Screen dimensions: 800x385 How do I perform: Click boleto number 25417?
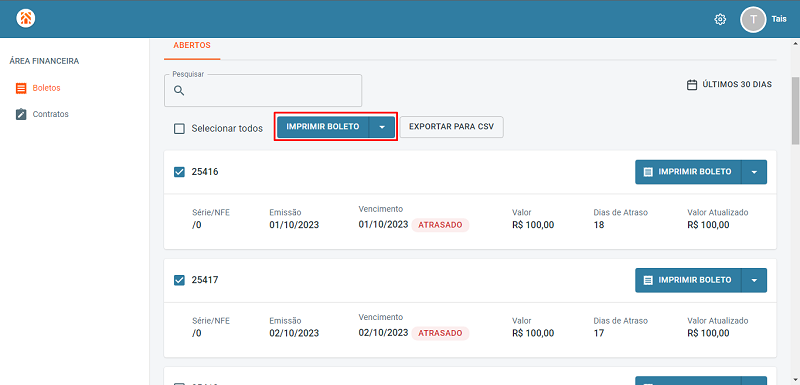205,280
